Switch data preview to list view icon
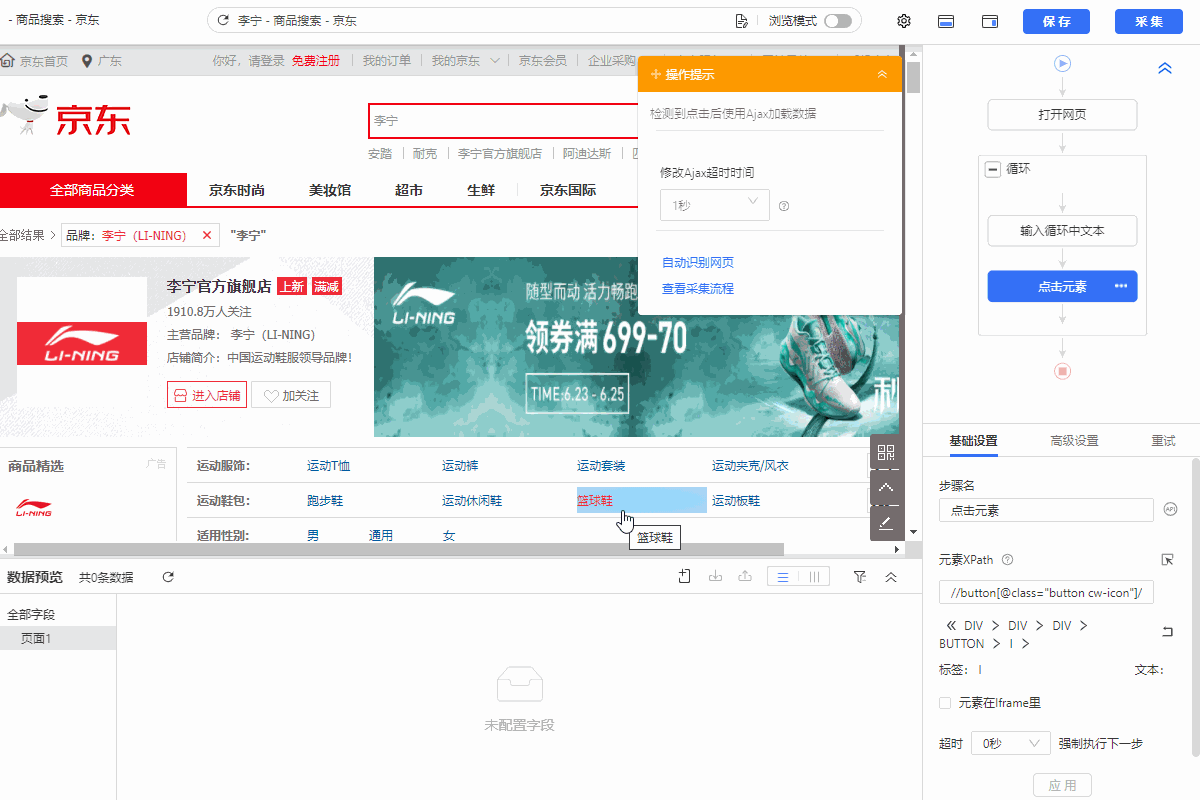Image resolution: width=1200 pixels, height=800 pixels. pyautogui.click(x=784, y=577)
